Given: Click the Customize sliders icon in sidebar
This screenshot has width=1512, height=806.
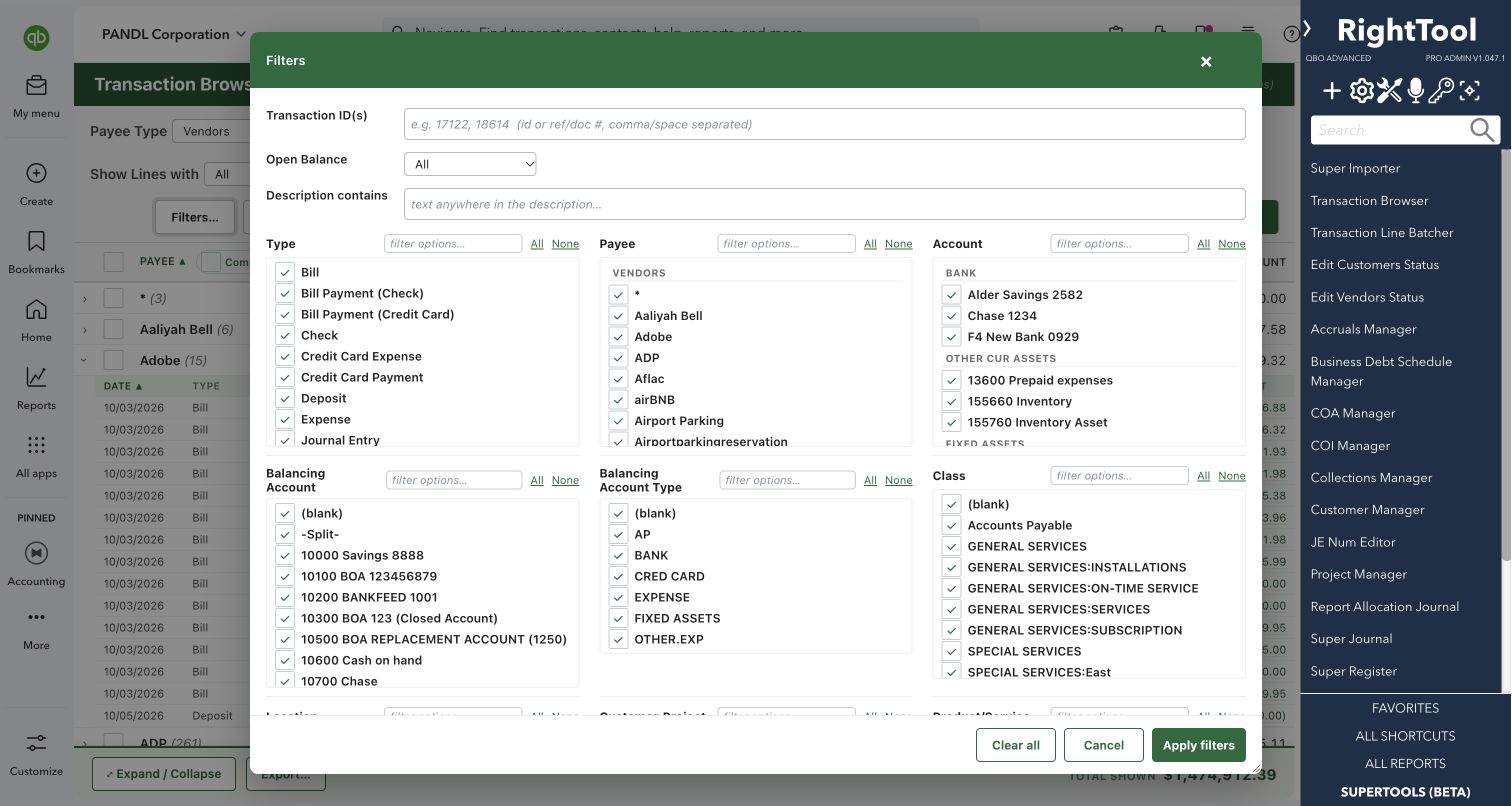Looking at the screenshot, I should point(36,743).
